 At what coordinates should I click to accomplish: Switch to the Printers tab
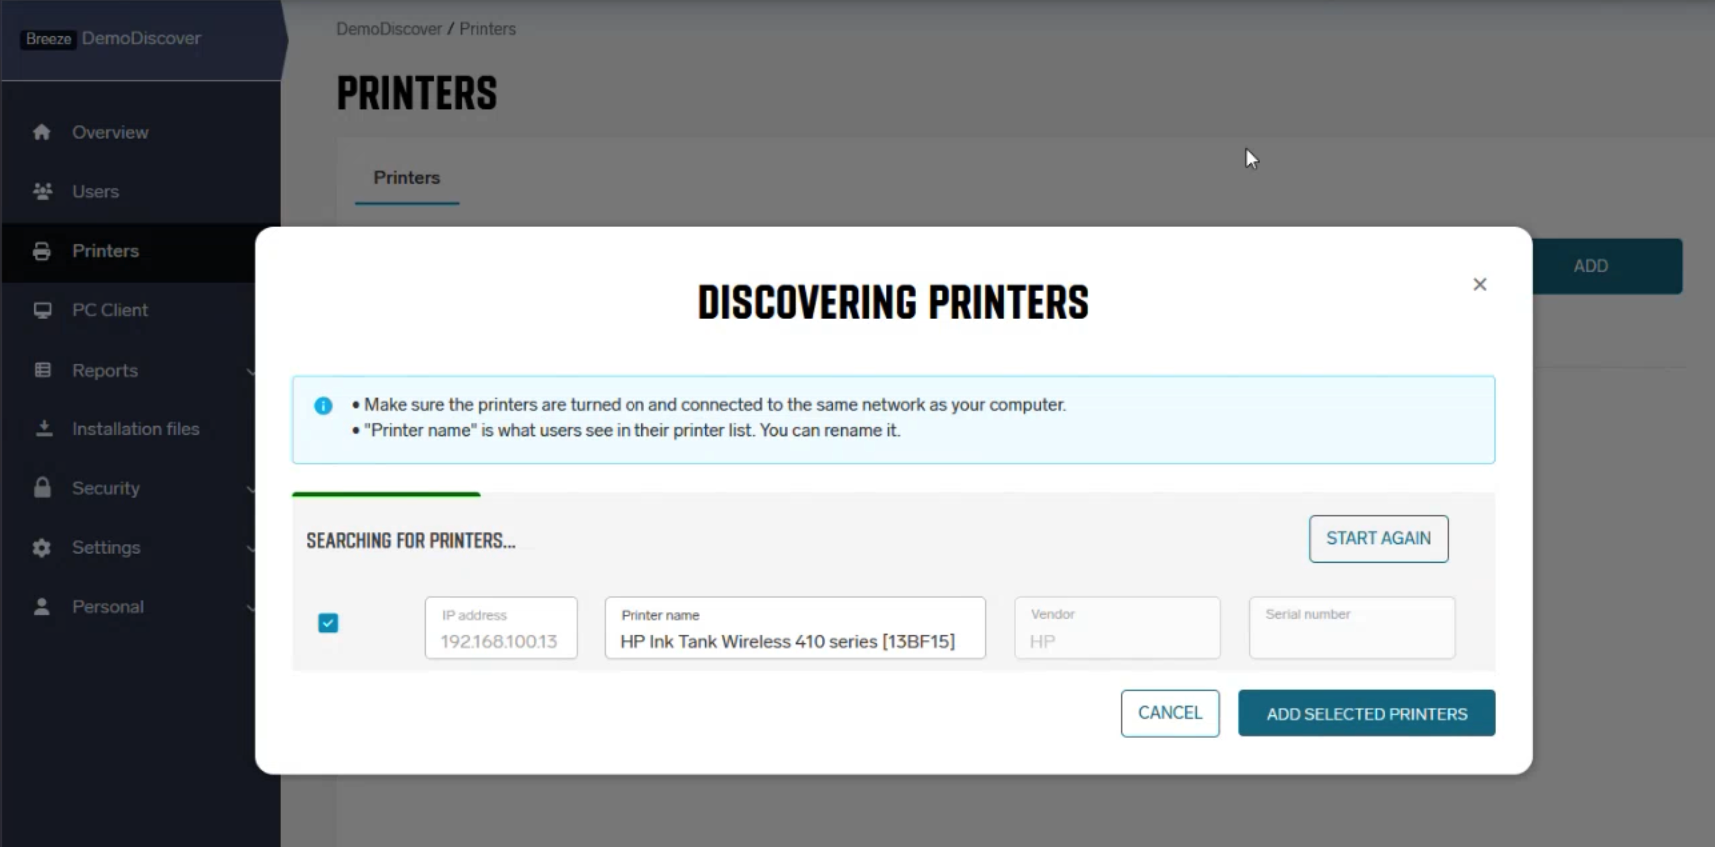point(406,178)
